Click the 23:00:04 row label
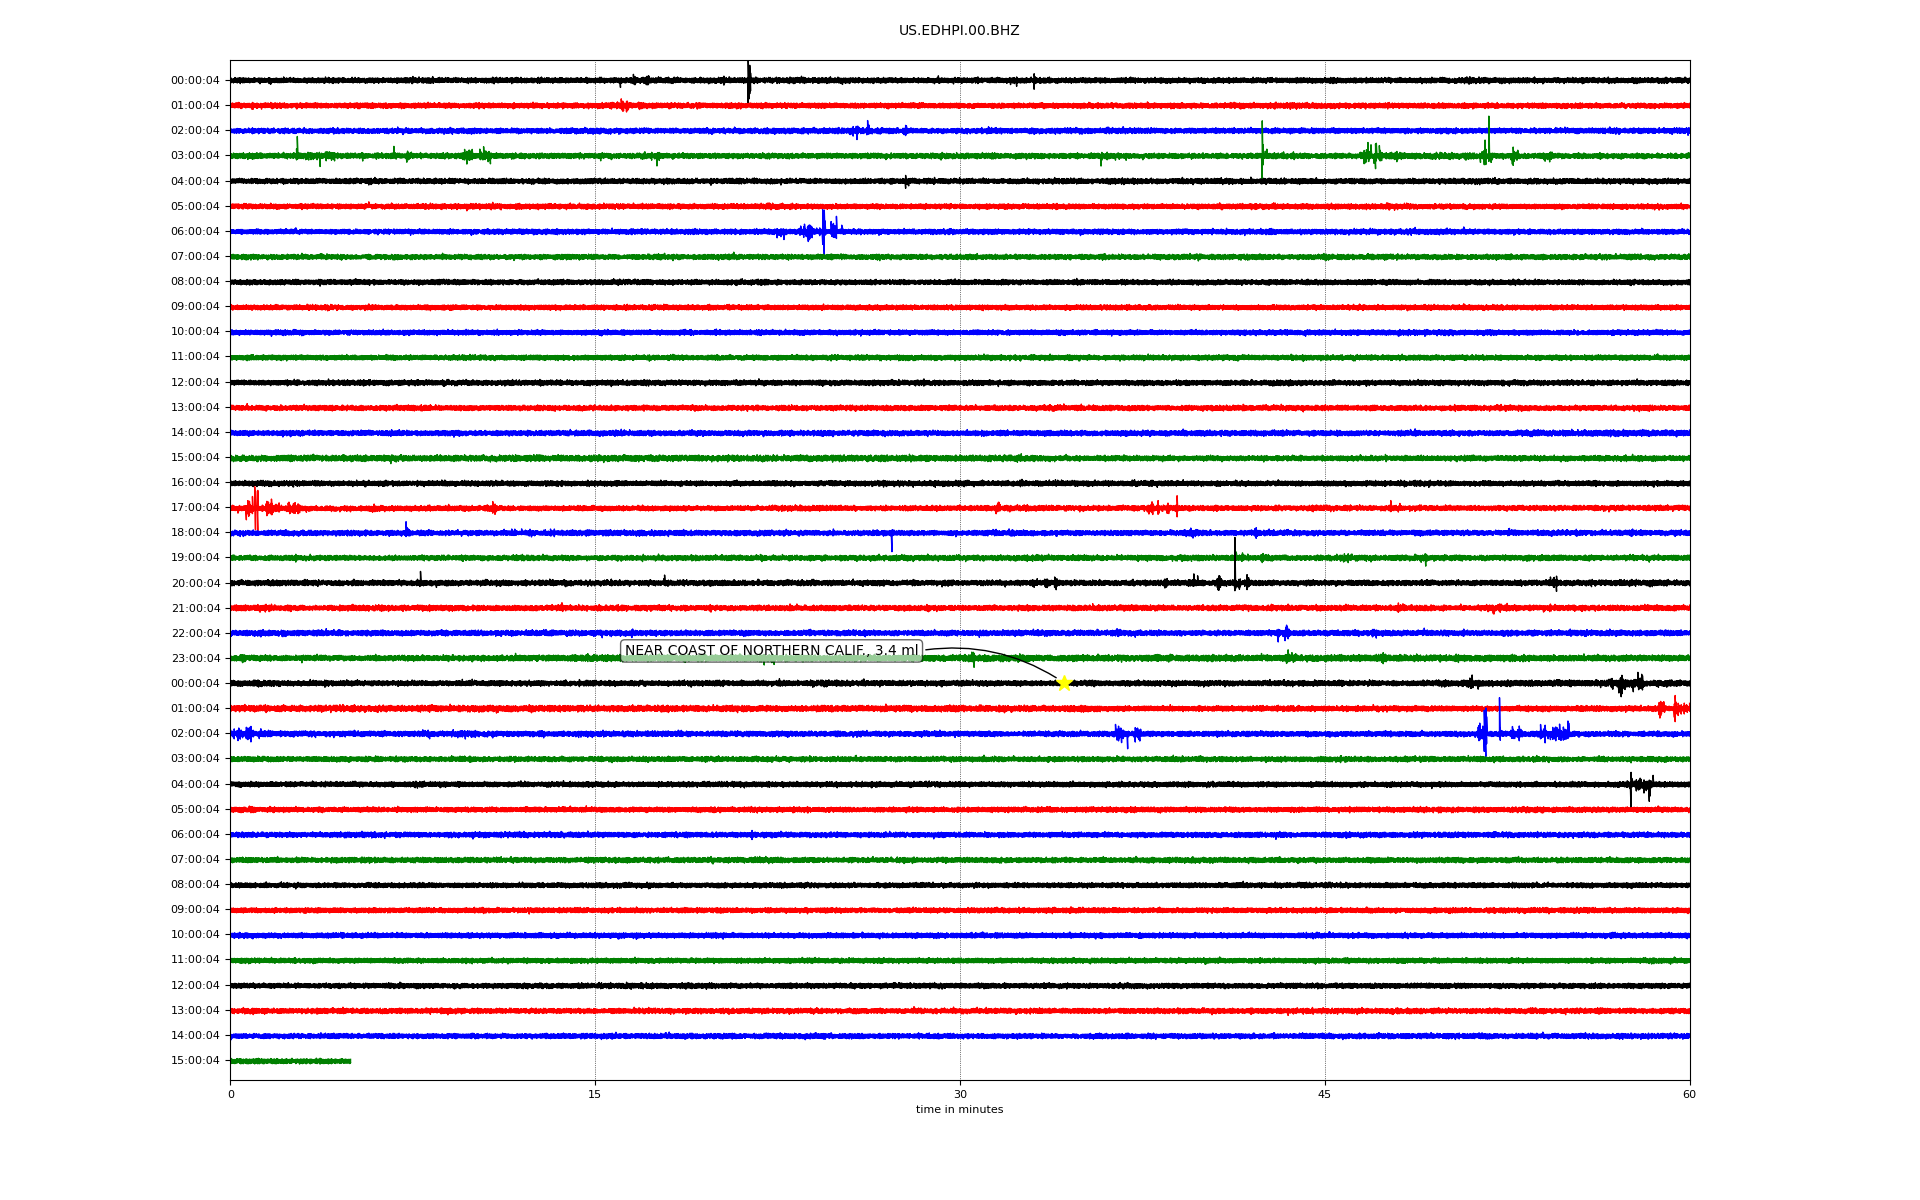Viewport: 1920px width, 1200px height. [x=195, y=659]
